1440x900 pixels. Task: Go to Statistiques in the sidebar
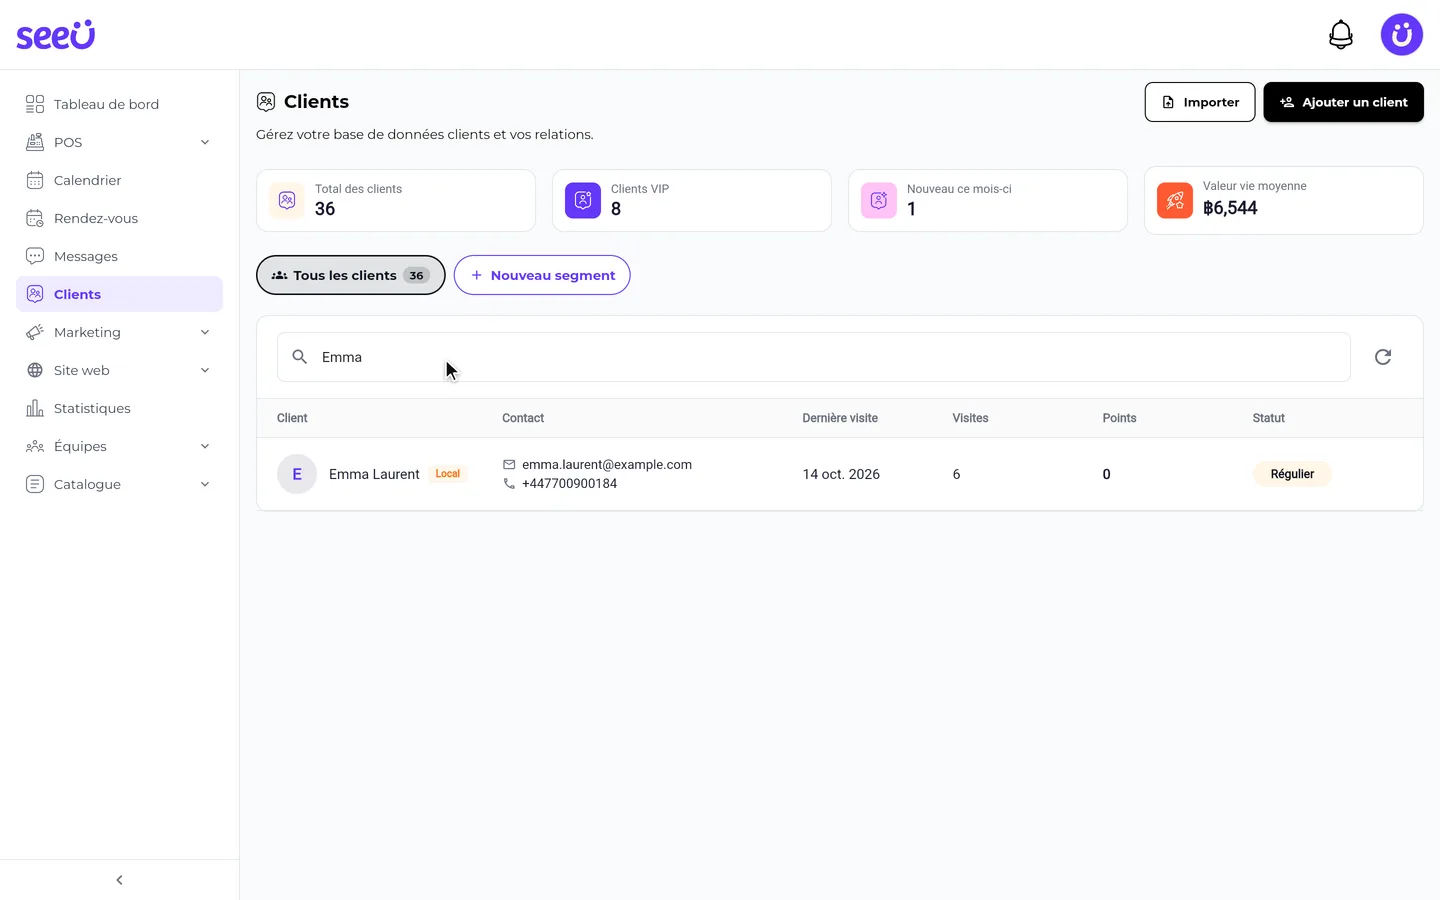(x=119, y=408)
